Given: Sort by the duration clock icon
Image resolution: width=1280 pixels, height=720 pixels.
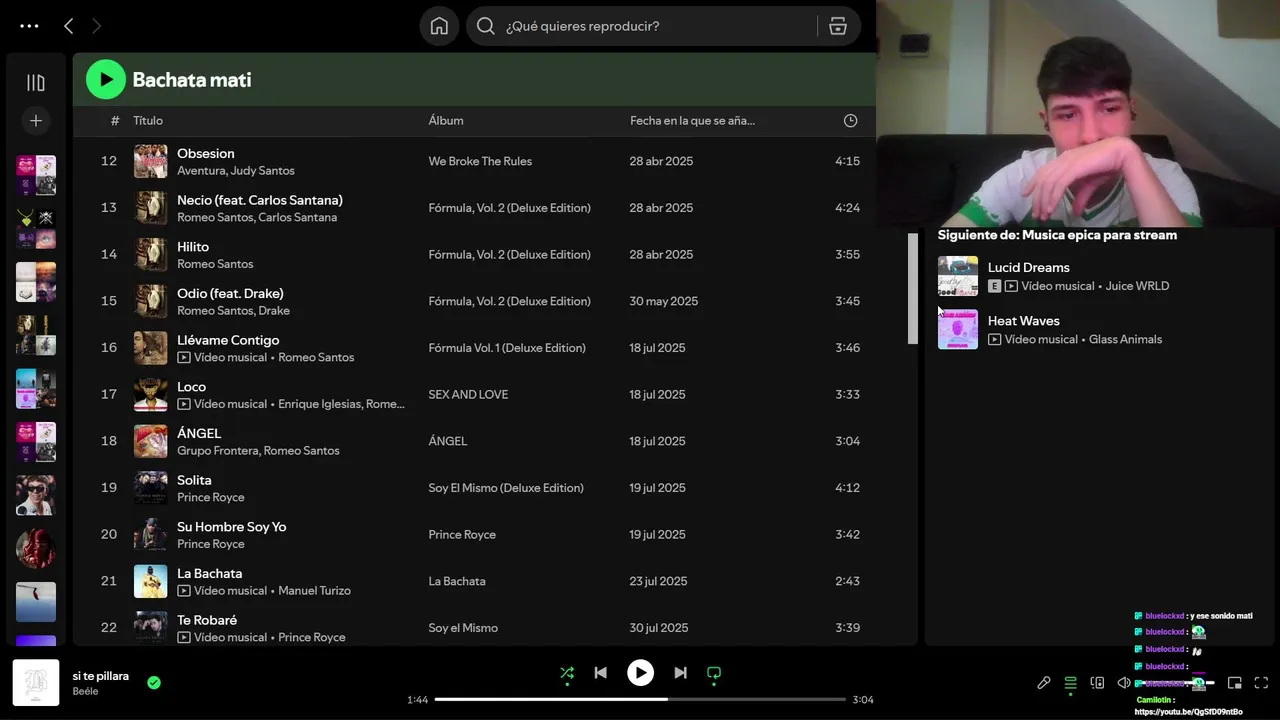Looking at the screenshot, I should [x=850, y=121].
